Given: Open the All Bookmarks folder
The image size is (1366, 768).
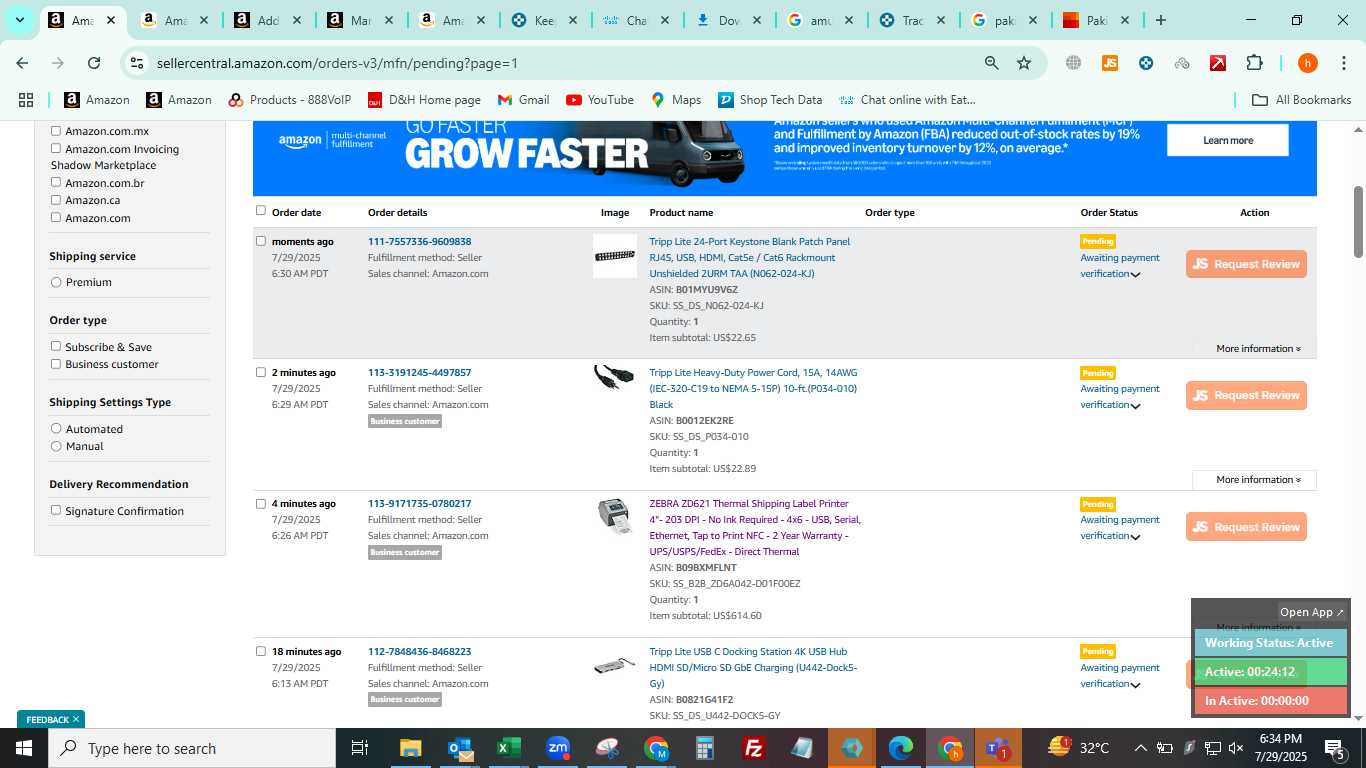Looking at the screenshot, I should point(1302,100).
